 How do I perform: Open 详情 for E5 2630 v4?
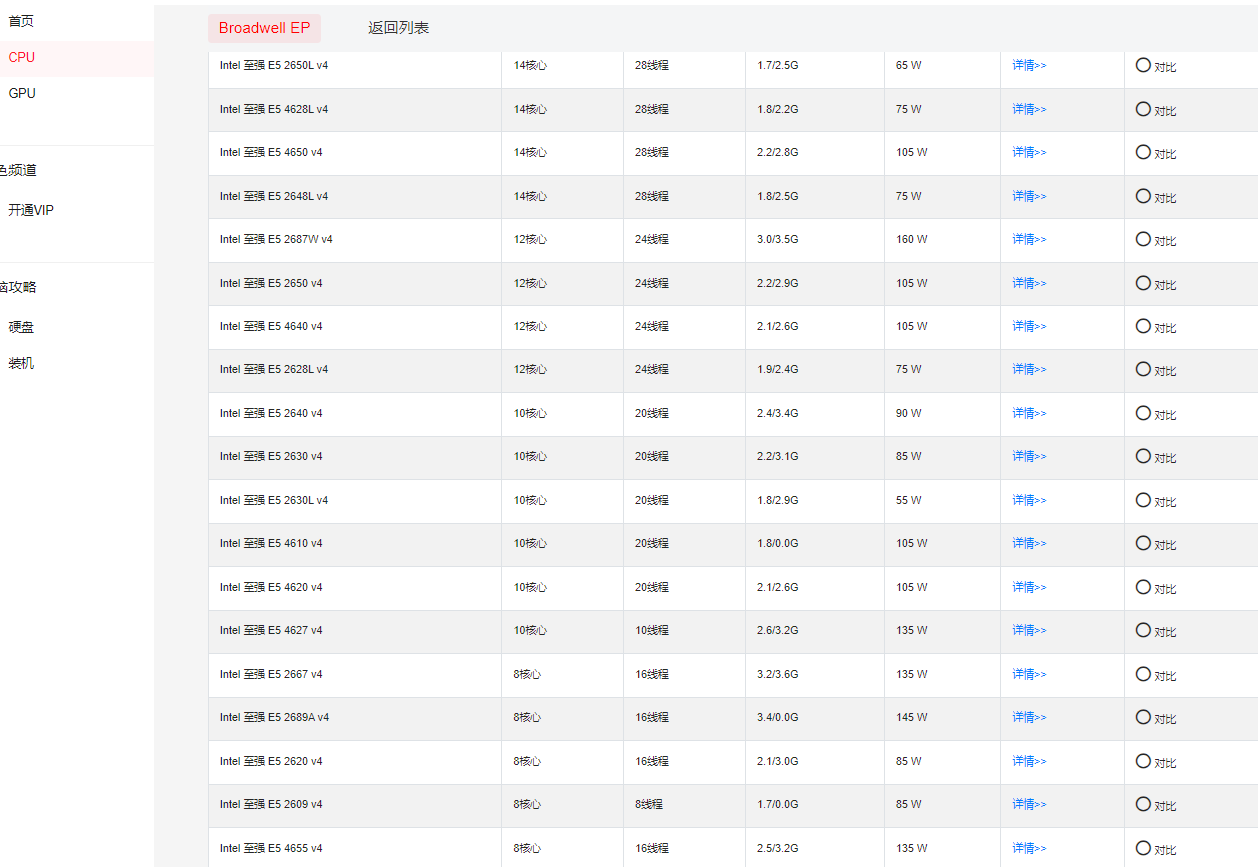1029,456
